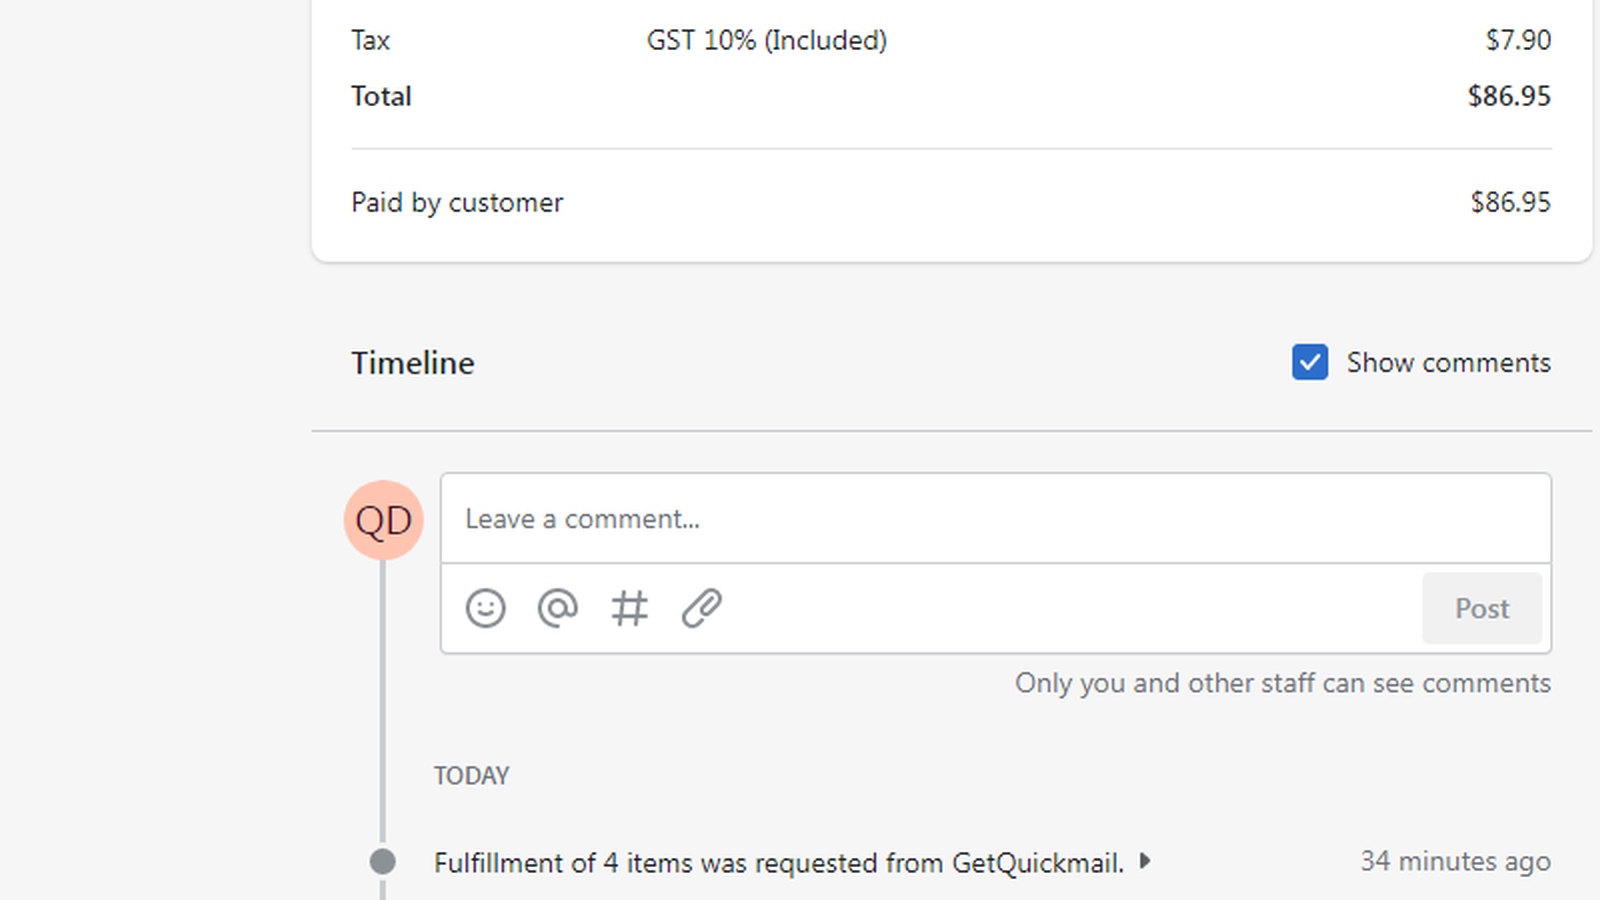Uncheck the Show comments checkbox

pyautogui.click(x=1310, y=362)
